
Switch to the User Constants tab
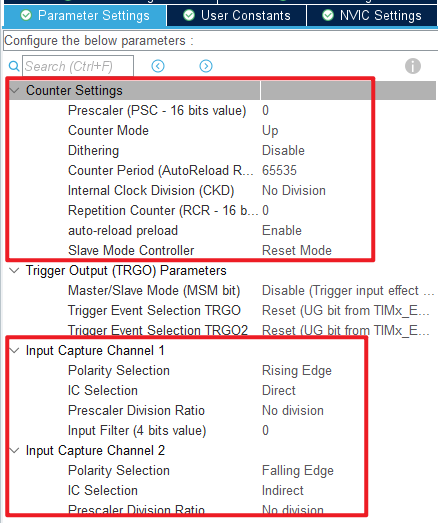[237, 15]
